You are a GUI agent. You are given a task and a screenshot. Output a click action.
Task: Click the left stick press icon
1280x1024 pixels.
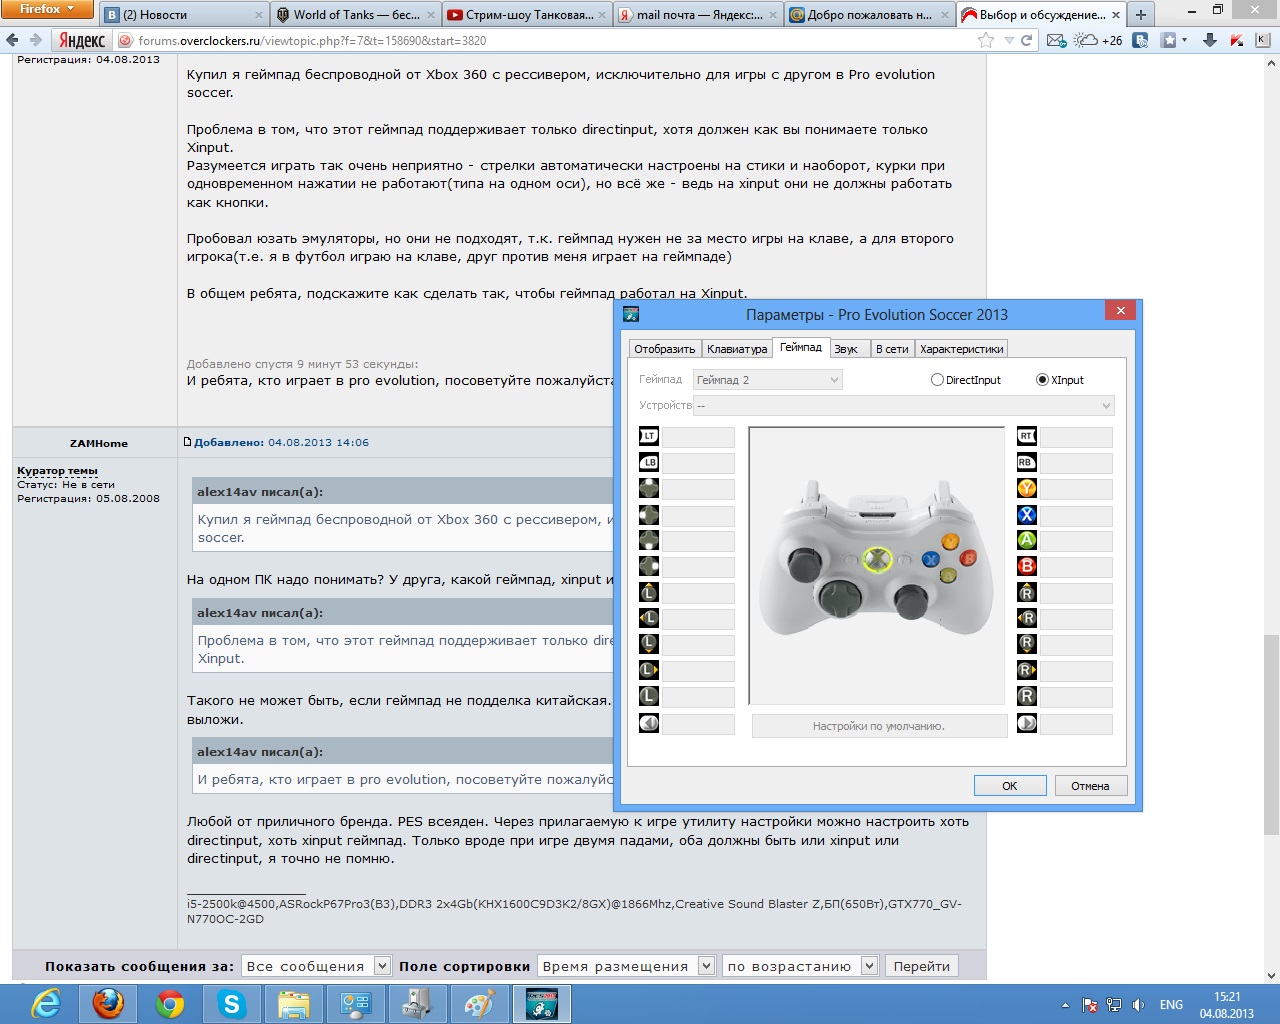649,696
